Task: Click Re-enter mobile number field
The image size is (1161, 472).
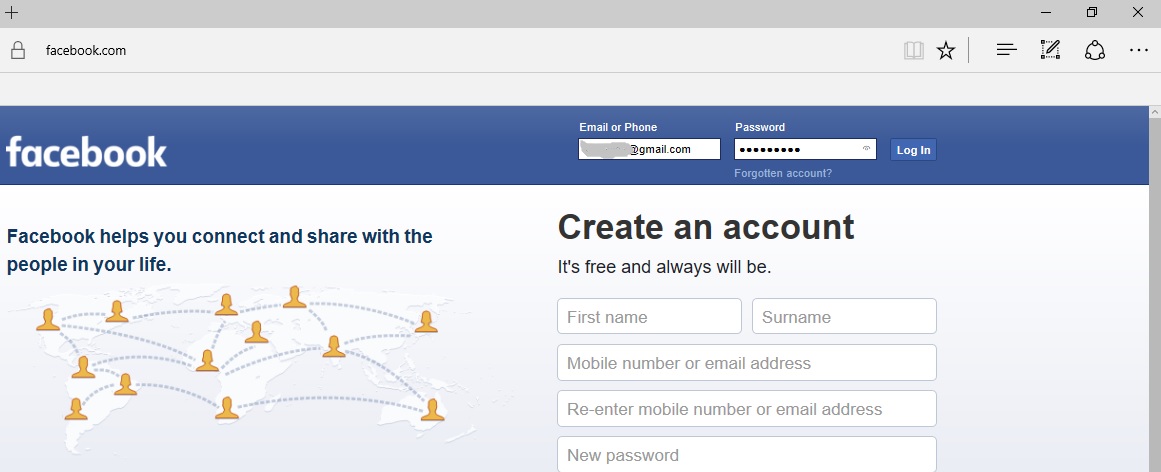Action: pyautogui.click(x=746, y=409)
